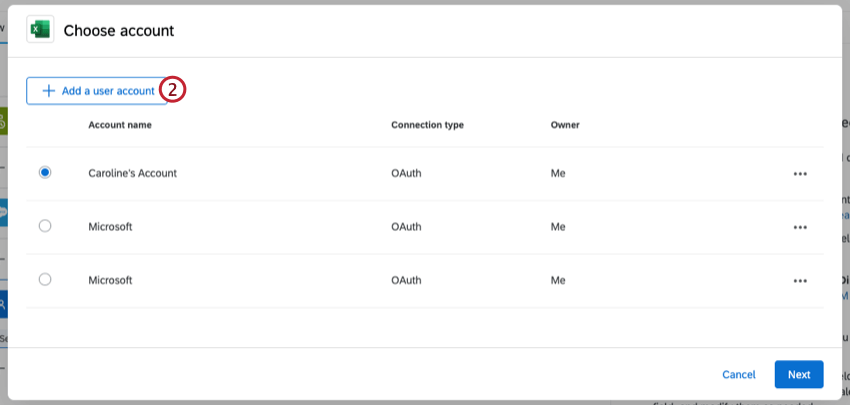Click the Owner column header
This screenshot has width=850, height=405.
565,125
